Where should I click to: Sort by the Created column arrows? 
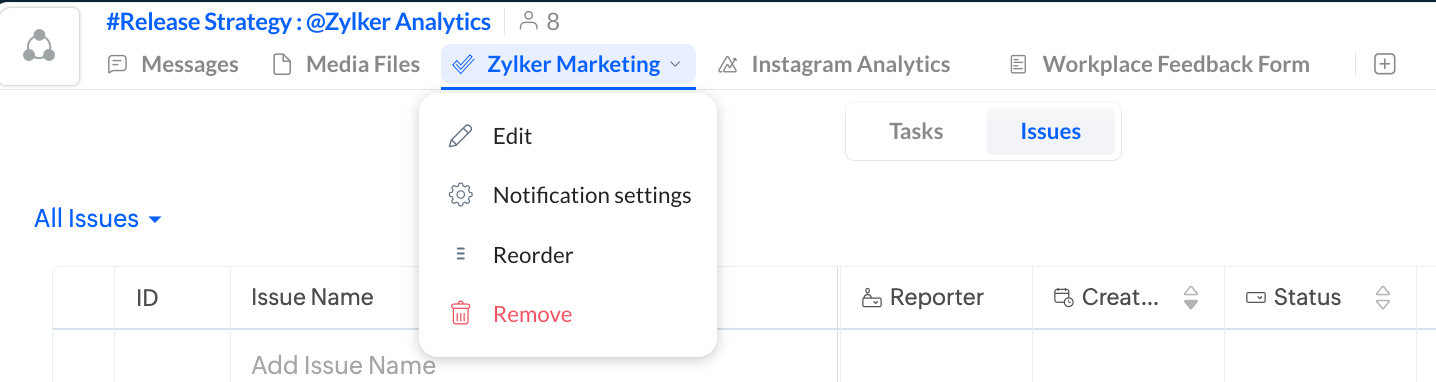click(x=1190, y=297)
